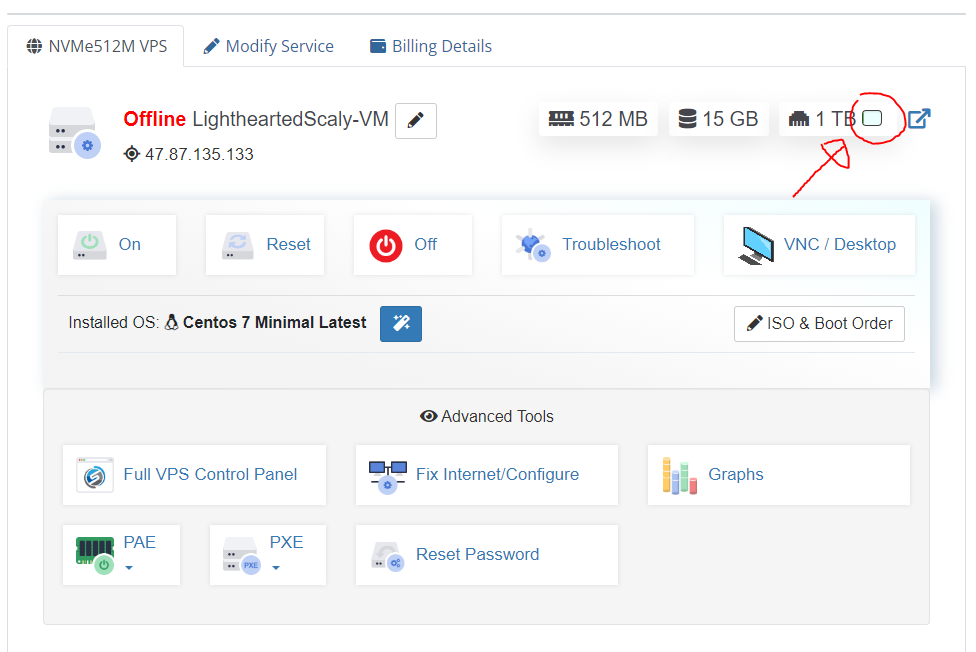Screen dimensions: 976x652
Task: Click the Graphs bar chart icon
Action: [x=680, y=476]
